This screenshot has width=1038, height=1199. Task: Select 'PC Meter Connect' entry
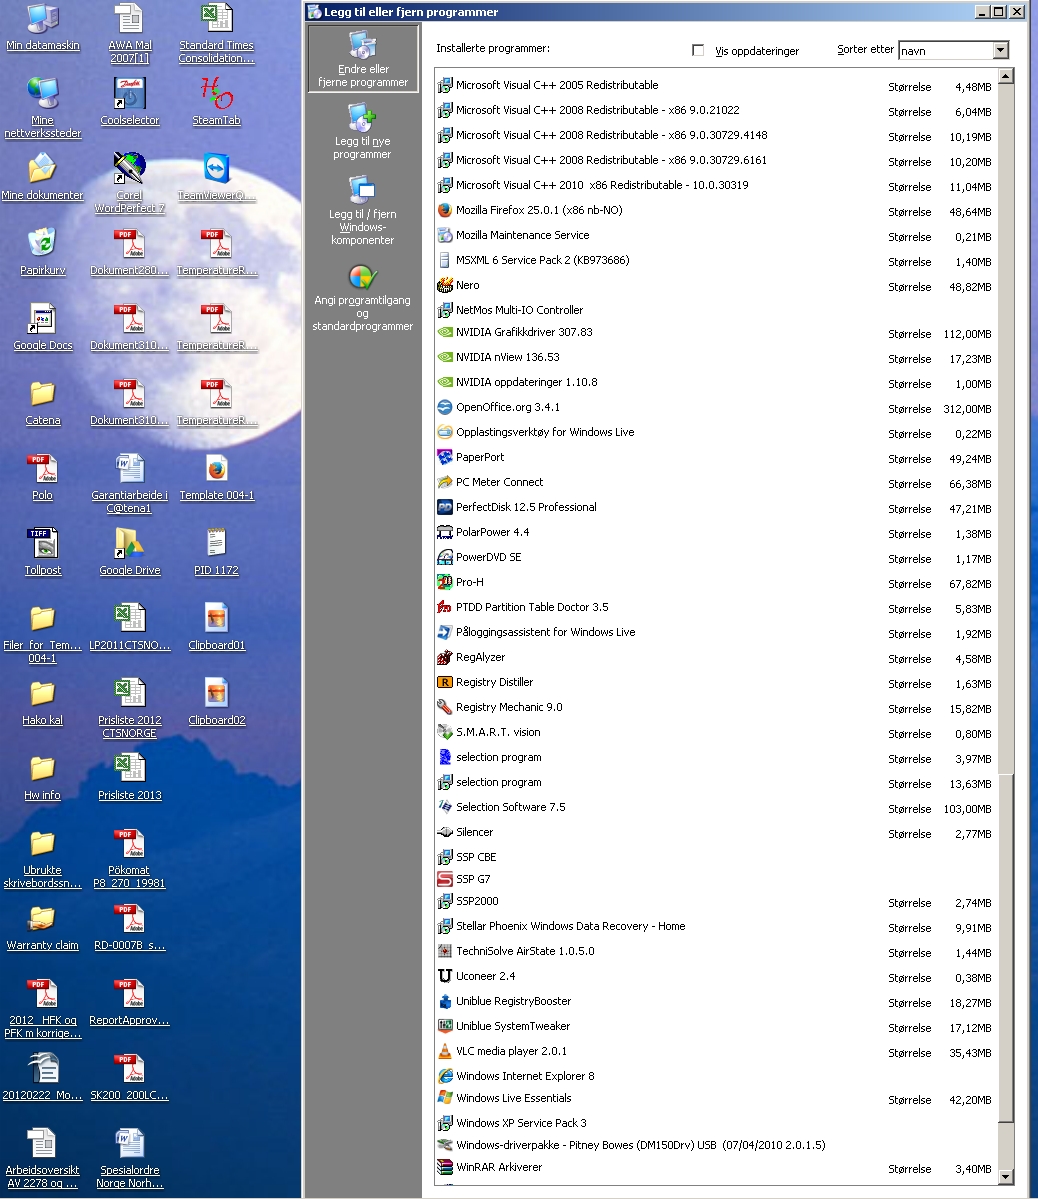pyautogui.click(x=716, y=483)
